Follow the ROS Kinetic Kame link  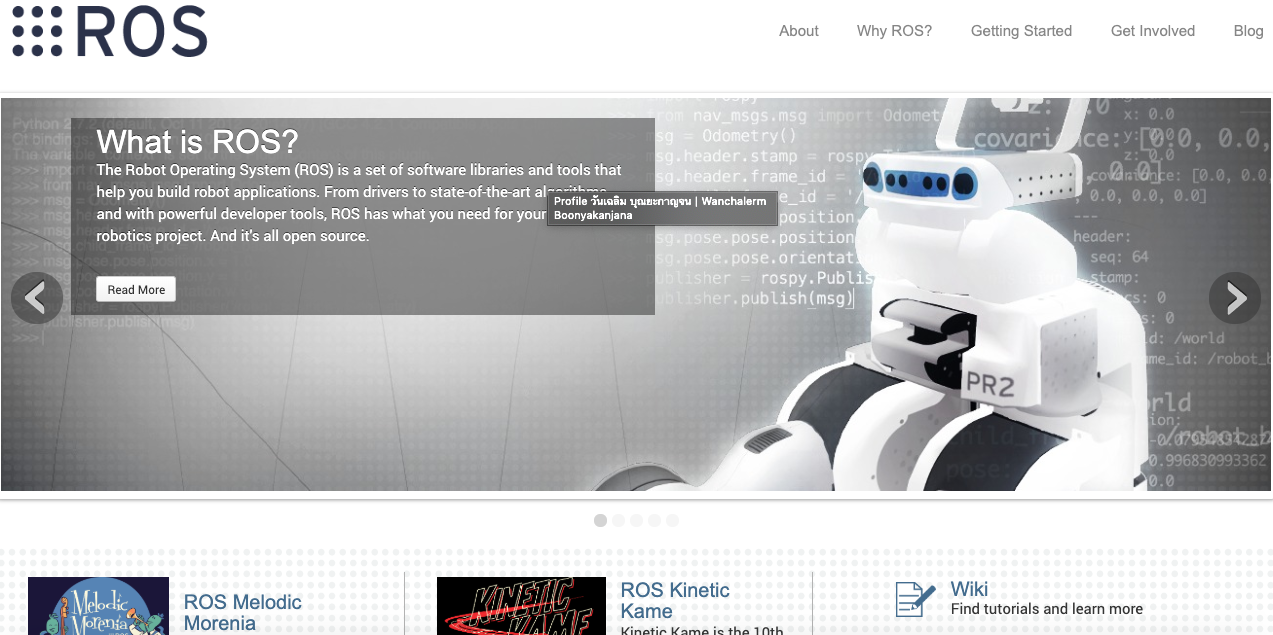click(x=676, y=601)
